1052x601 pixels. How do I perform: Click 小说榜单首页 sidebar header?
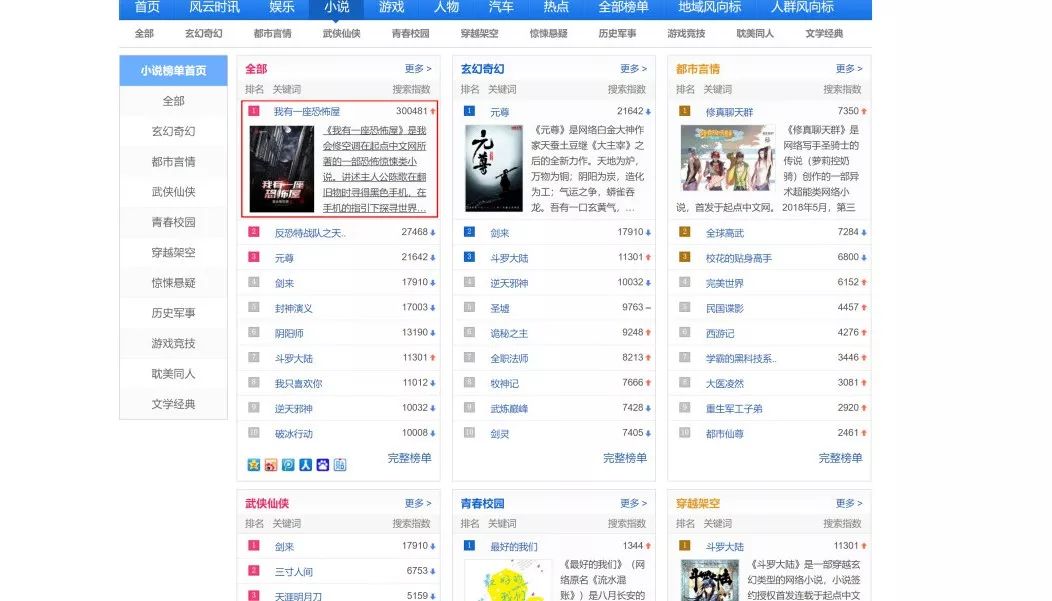point(173,70)
